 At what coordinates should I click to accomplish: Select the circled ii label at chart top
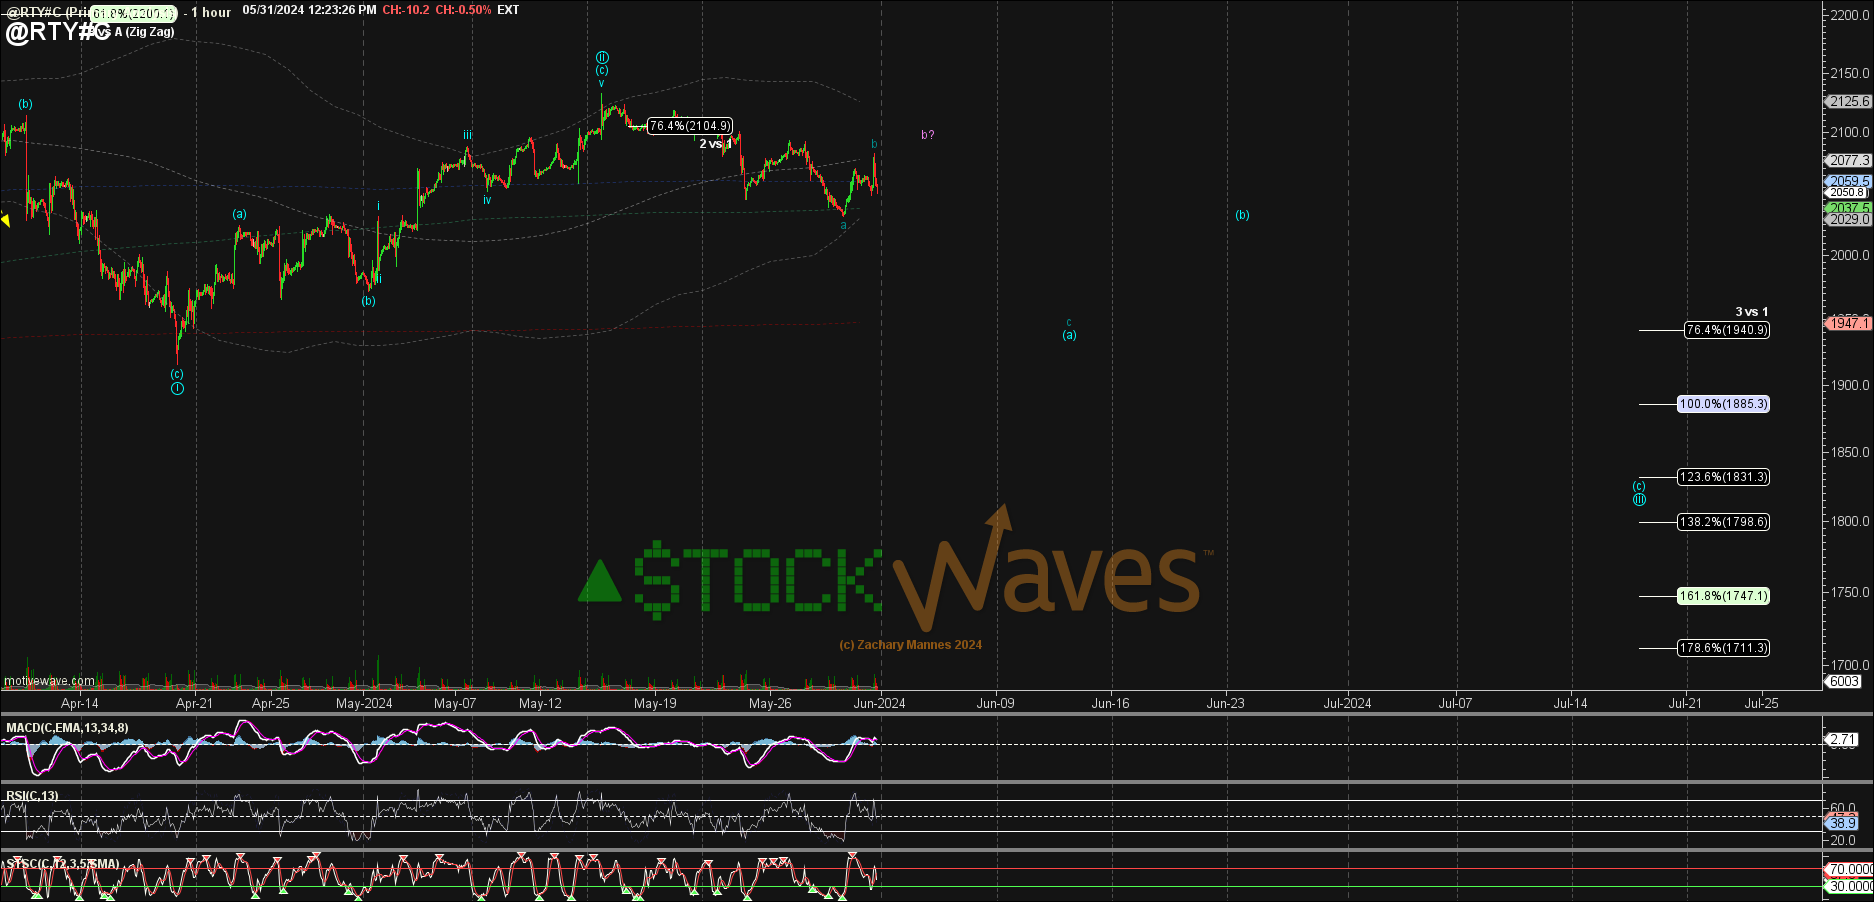pyautogui.click(x=602, y=57)
